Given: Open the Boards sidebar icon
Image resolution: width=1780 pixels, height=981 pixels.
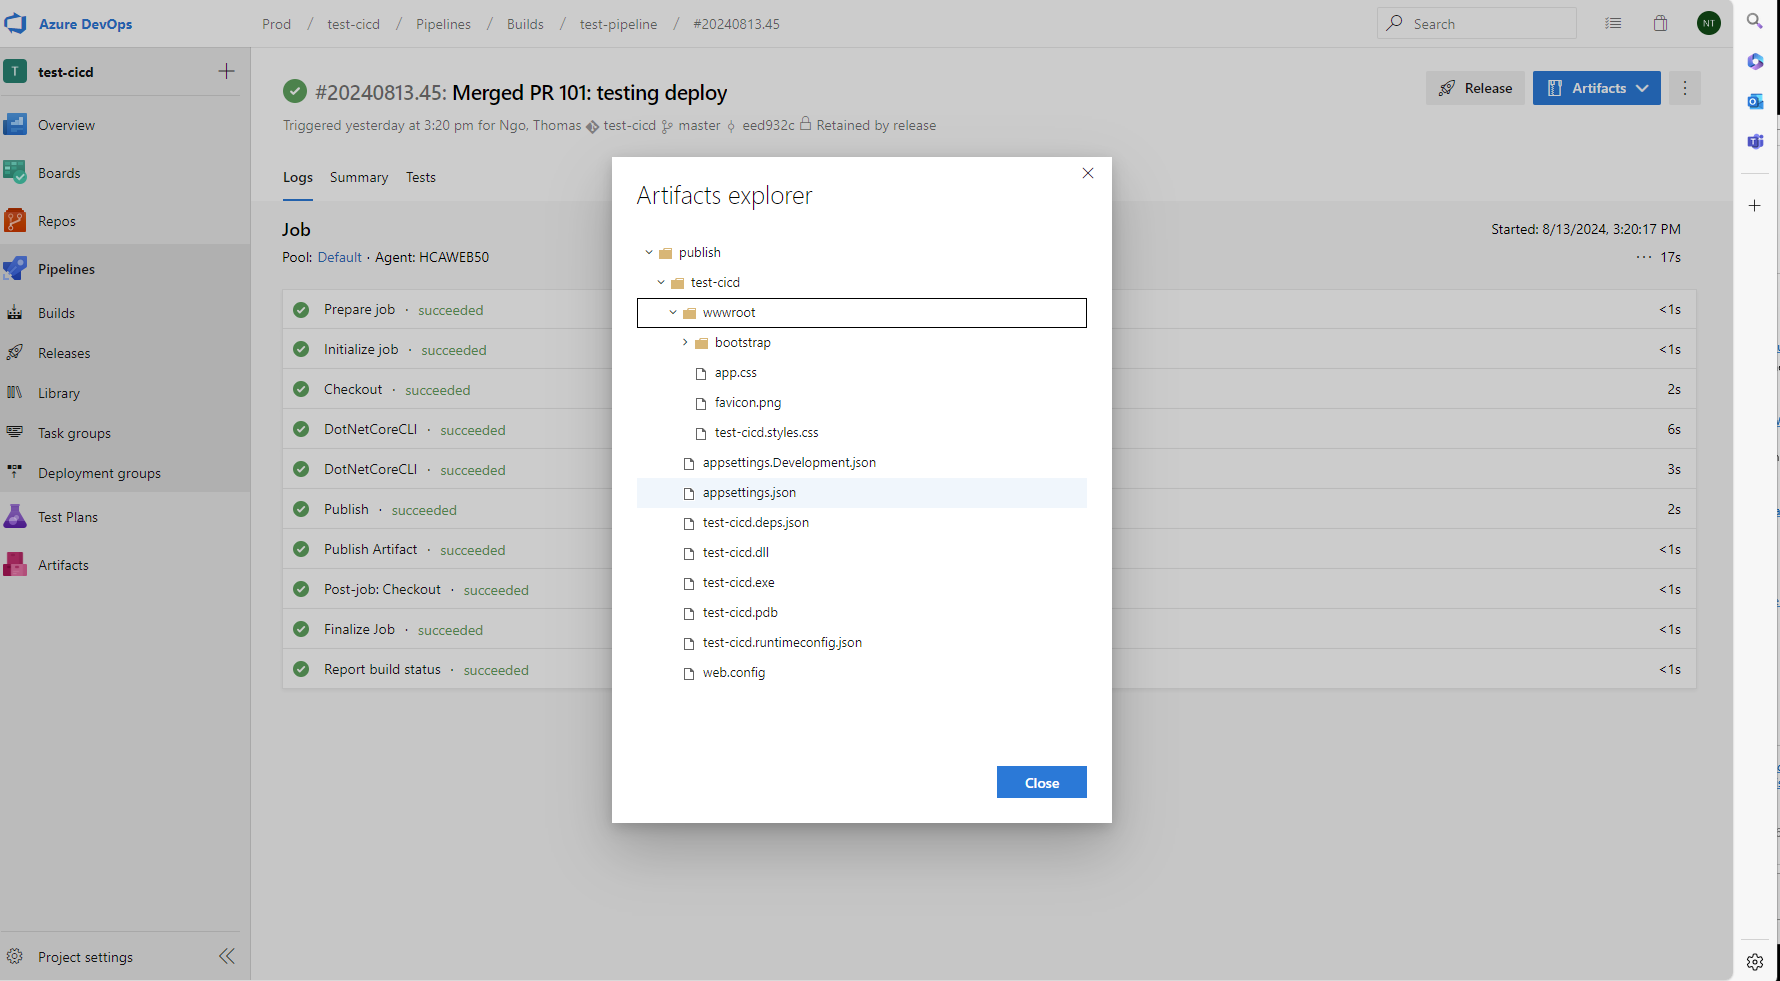Looking at the screenshot, I should coord(15,173).
